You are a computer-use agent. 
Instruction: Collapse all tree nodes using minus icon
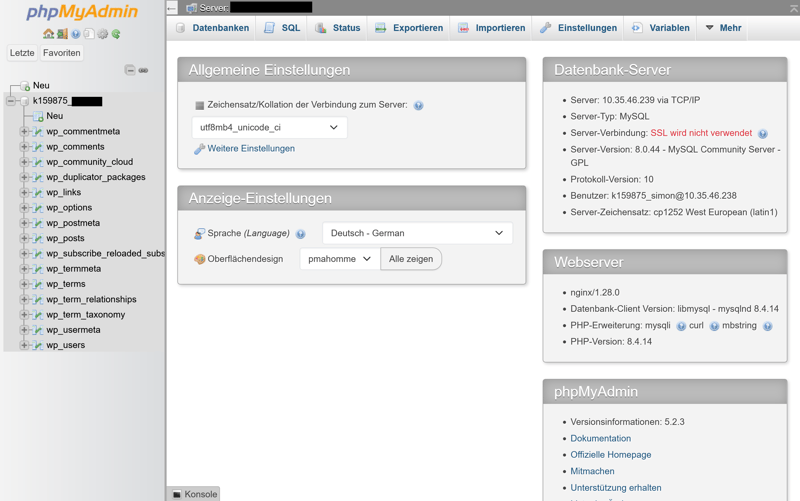coord(130,70)
